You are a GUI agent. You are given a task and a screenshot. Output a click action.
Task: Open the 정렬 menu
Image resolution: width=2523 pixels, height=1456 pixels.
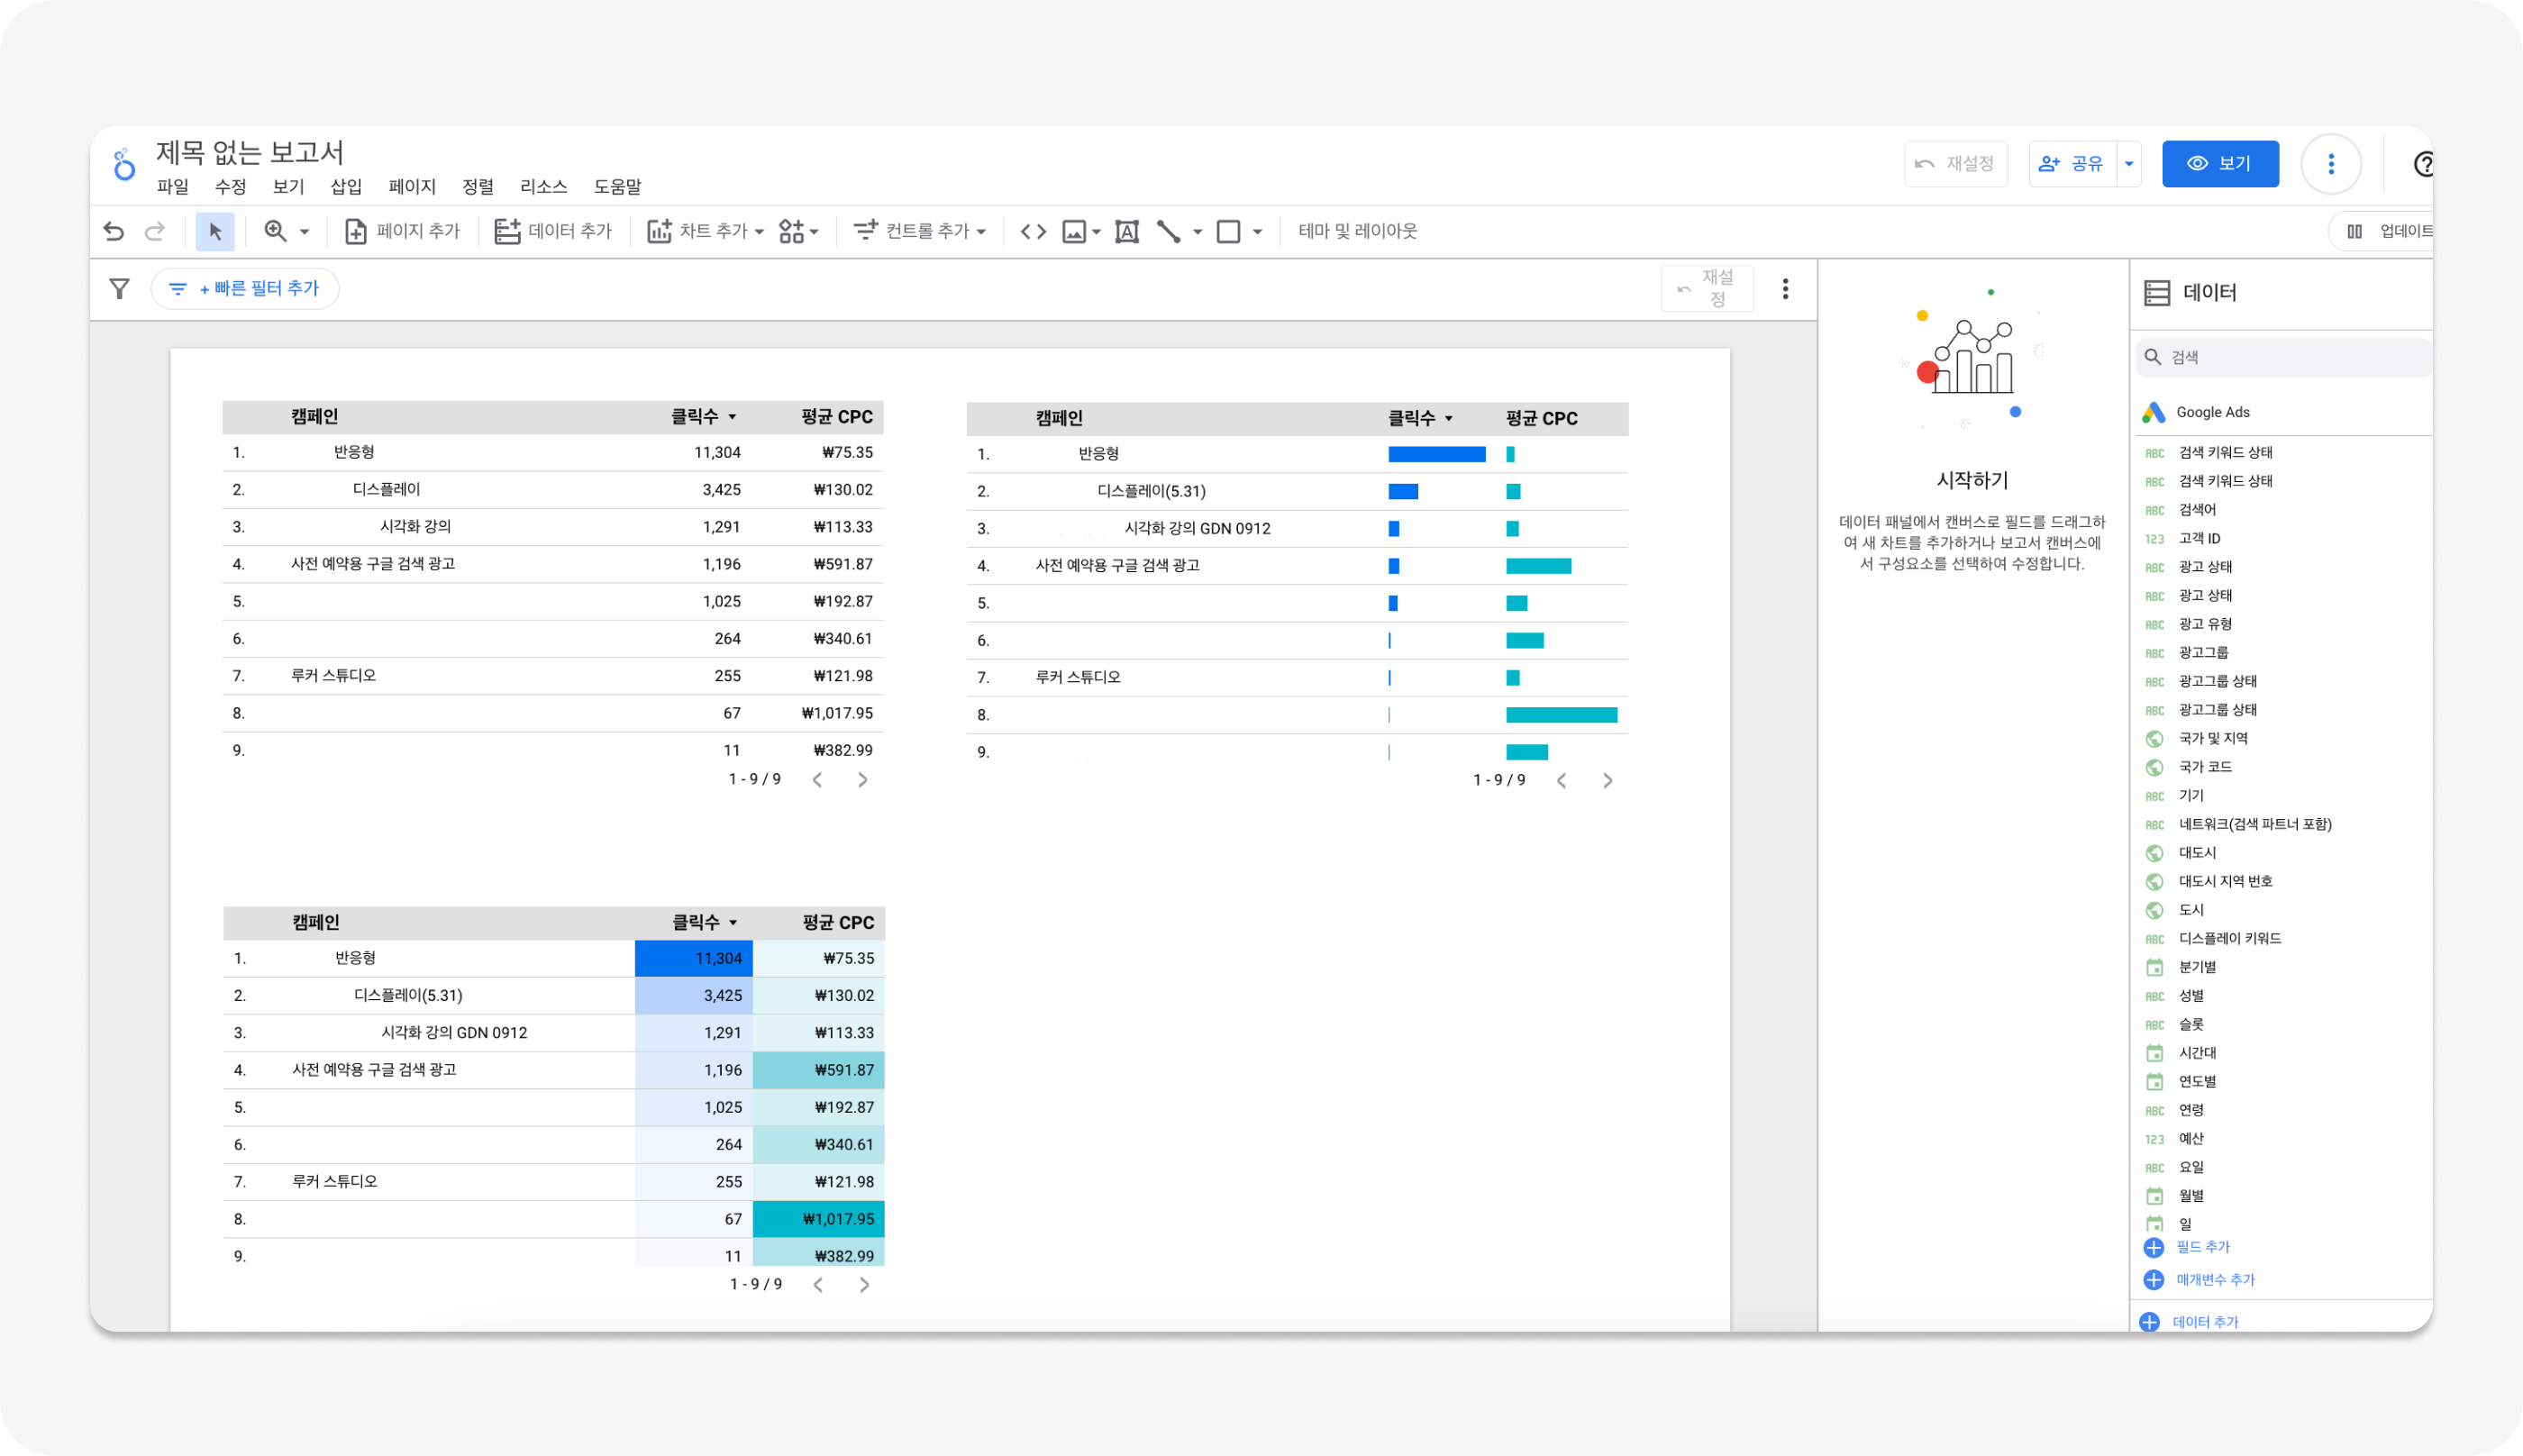click(478, 187)
